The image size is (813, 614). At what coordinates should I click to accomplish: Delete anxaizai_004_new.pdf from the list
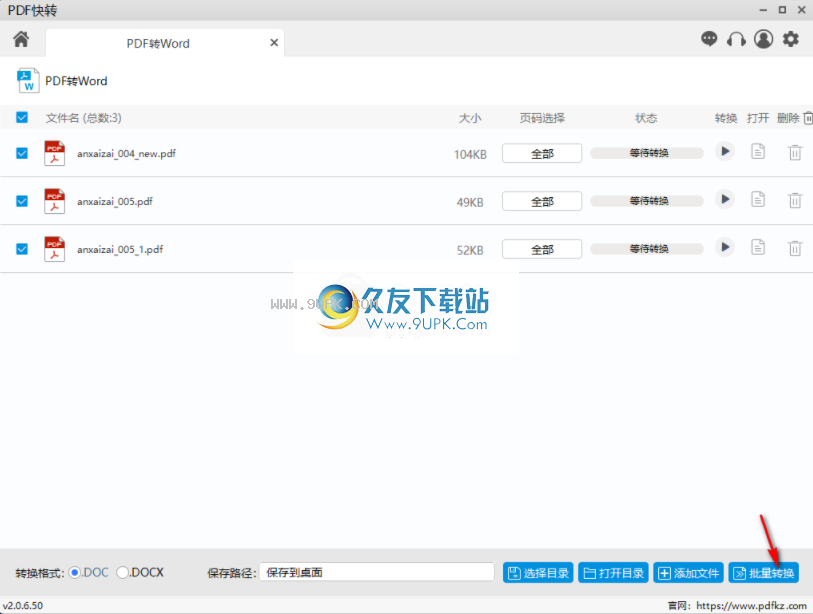click(x=795, y=152)
